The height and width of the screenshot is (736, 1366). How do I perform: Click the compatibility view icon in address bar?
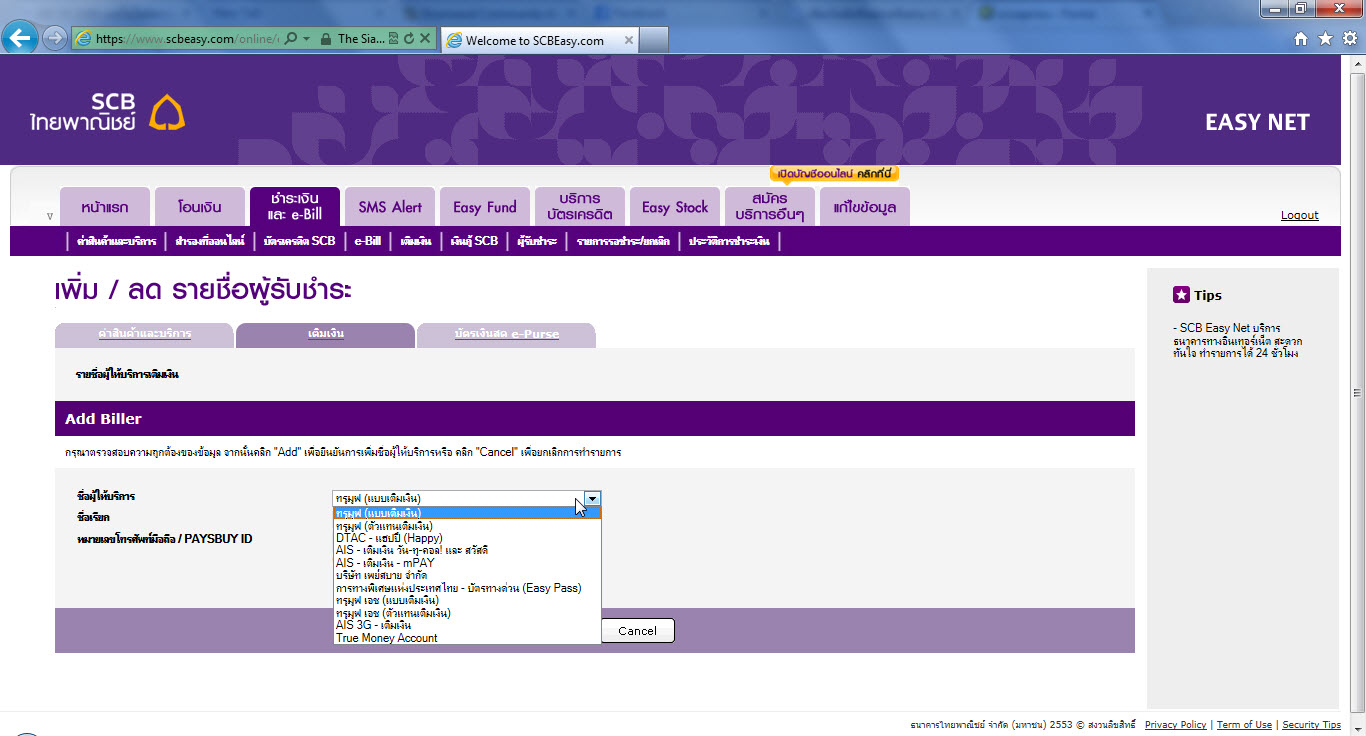click(x=393, y=39)
